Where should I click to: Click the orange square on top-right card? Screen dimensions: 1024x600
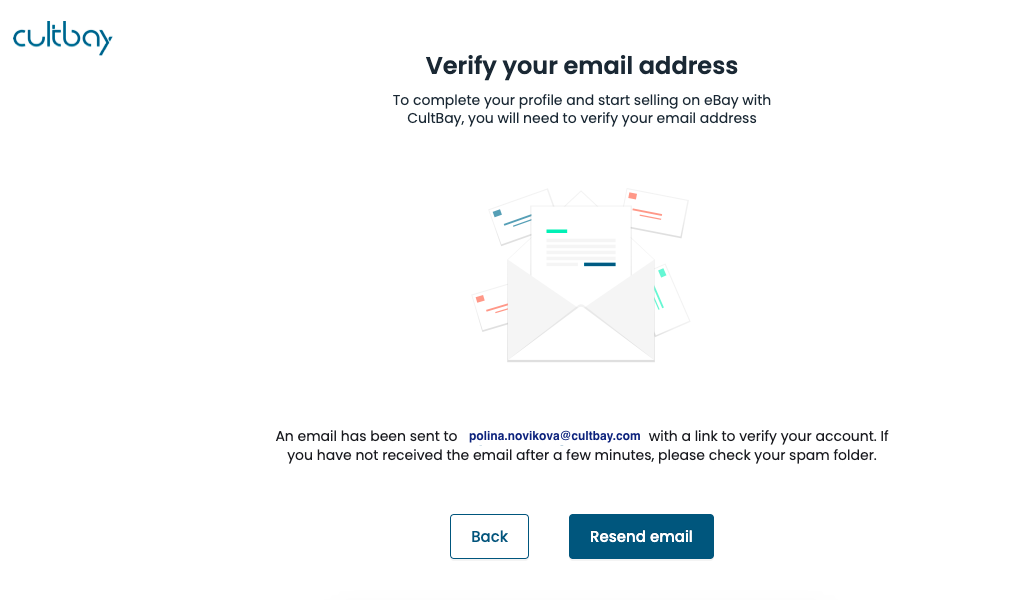click(633, 196)
